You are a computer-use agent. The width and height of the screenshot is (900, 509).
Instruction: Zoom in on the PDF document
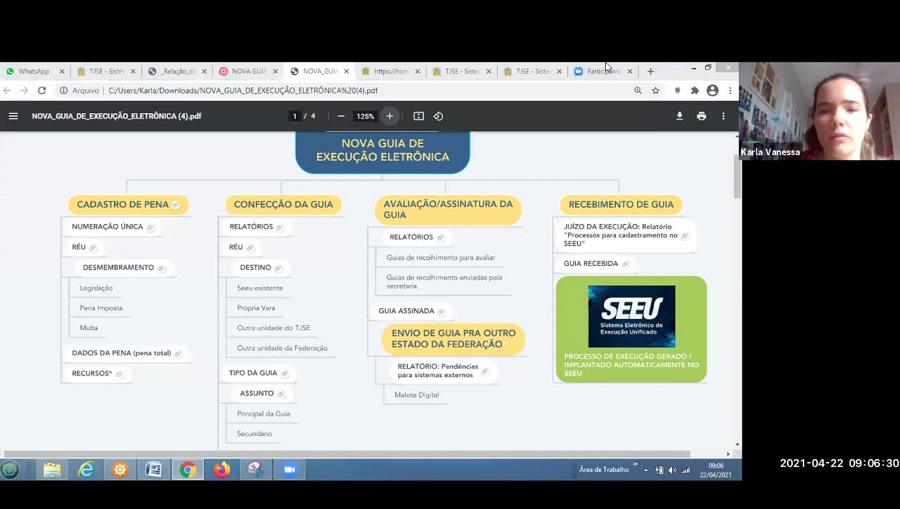tap(390, 116)
